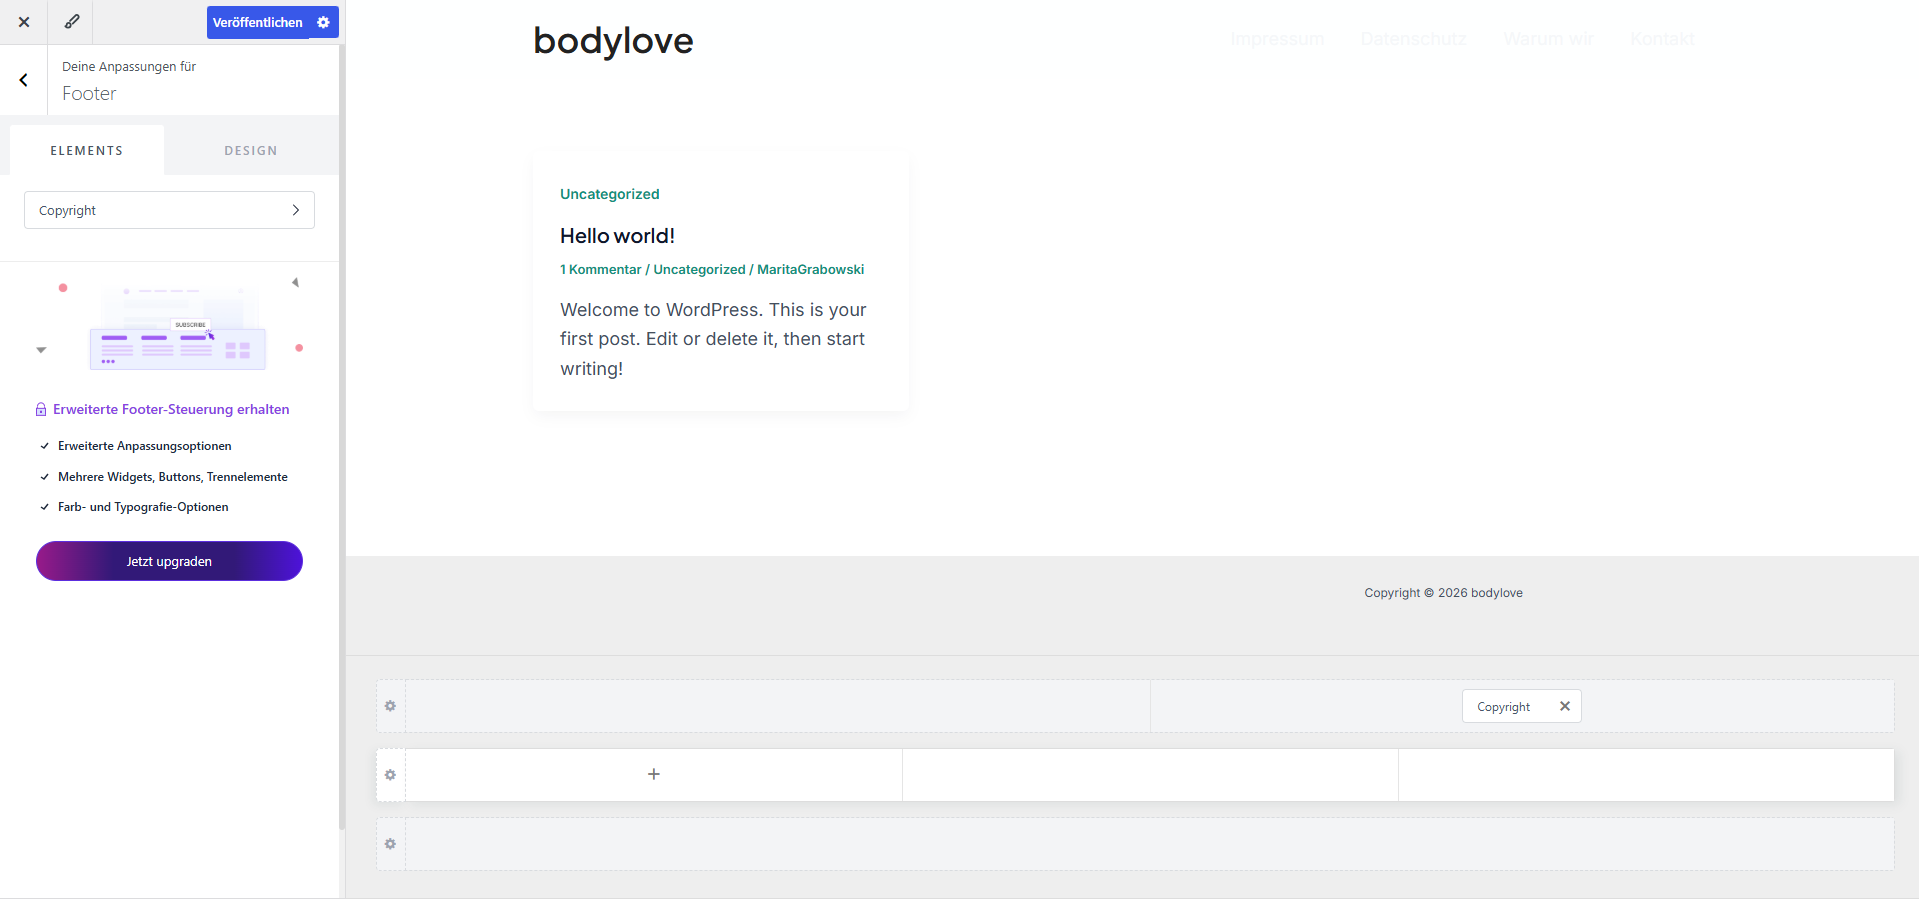Add an element with the plus icon

[x=654, y=774]
